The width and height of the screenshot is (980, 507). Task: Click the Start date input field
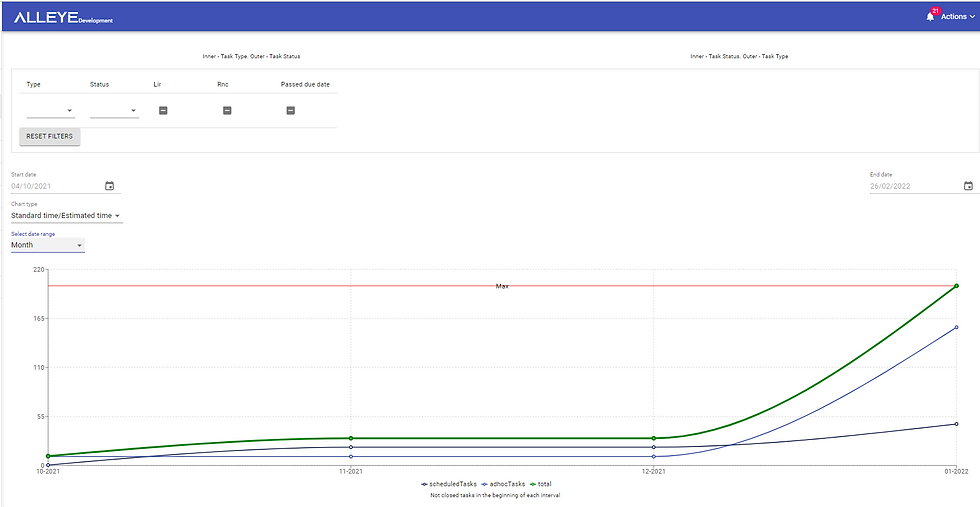point(57,186)
